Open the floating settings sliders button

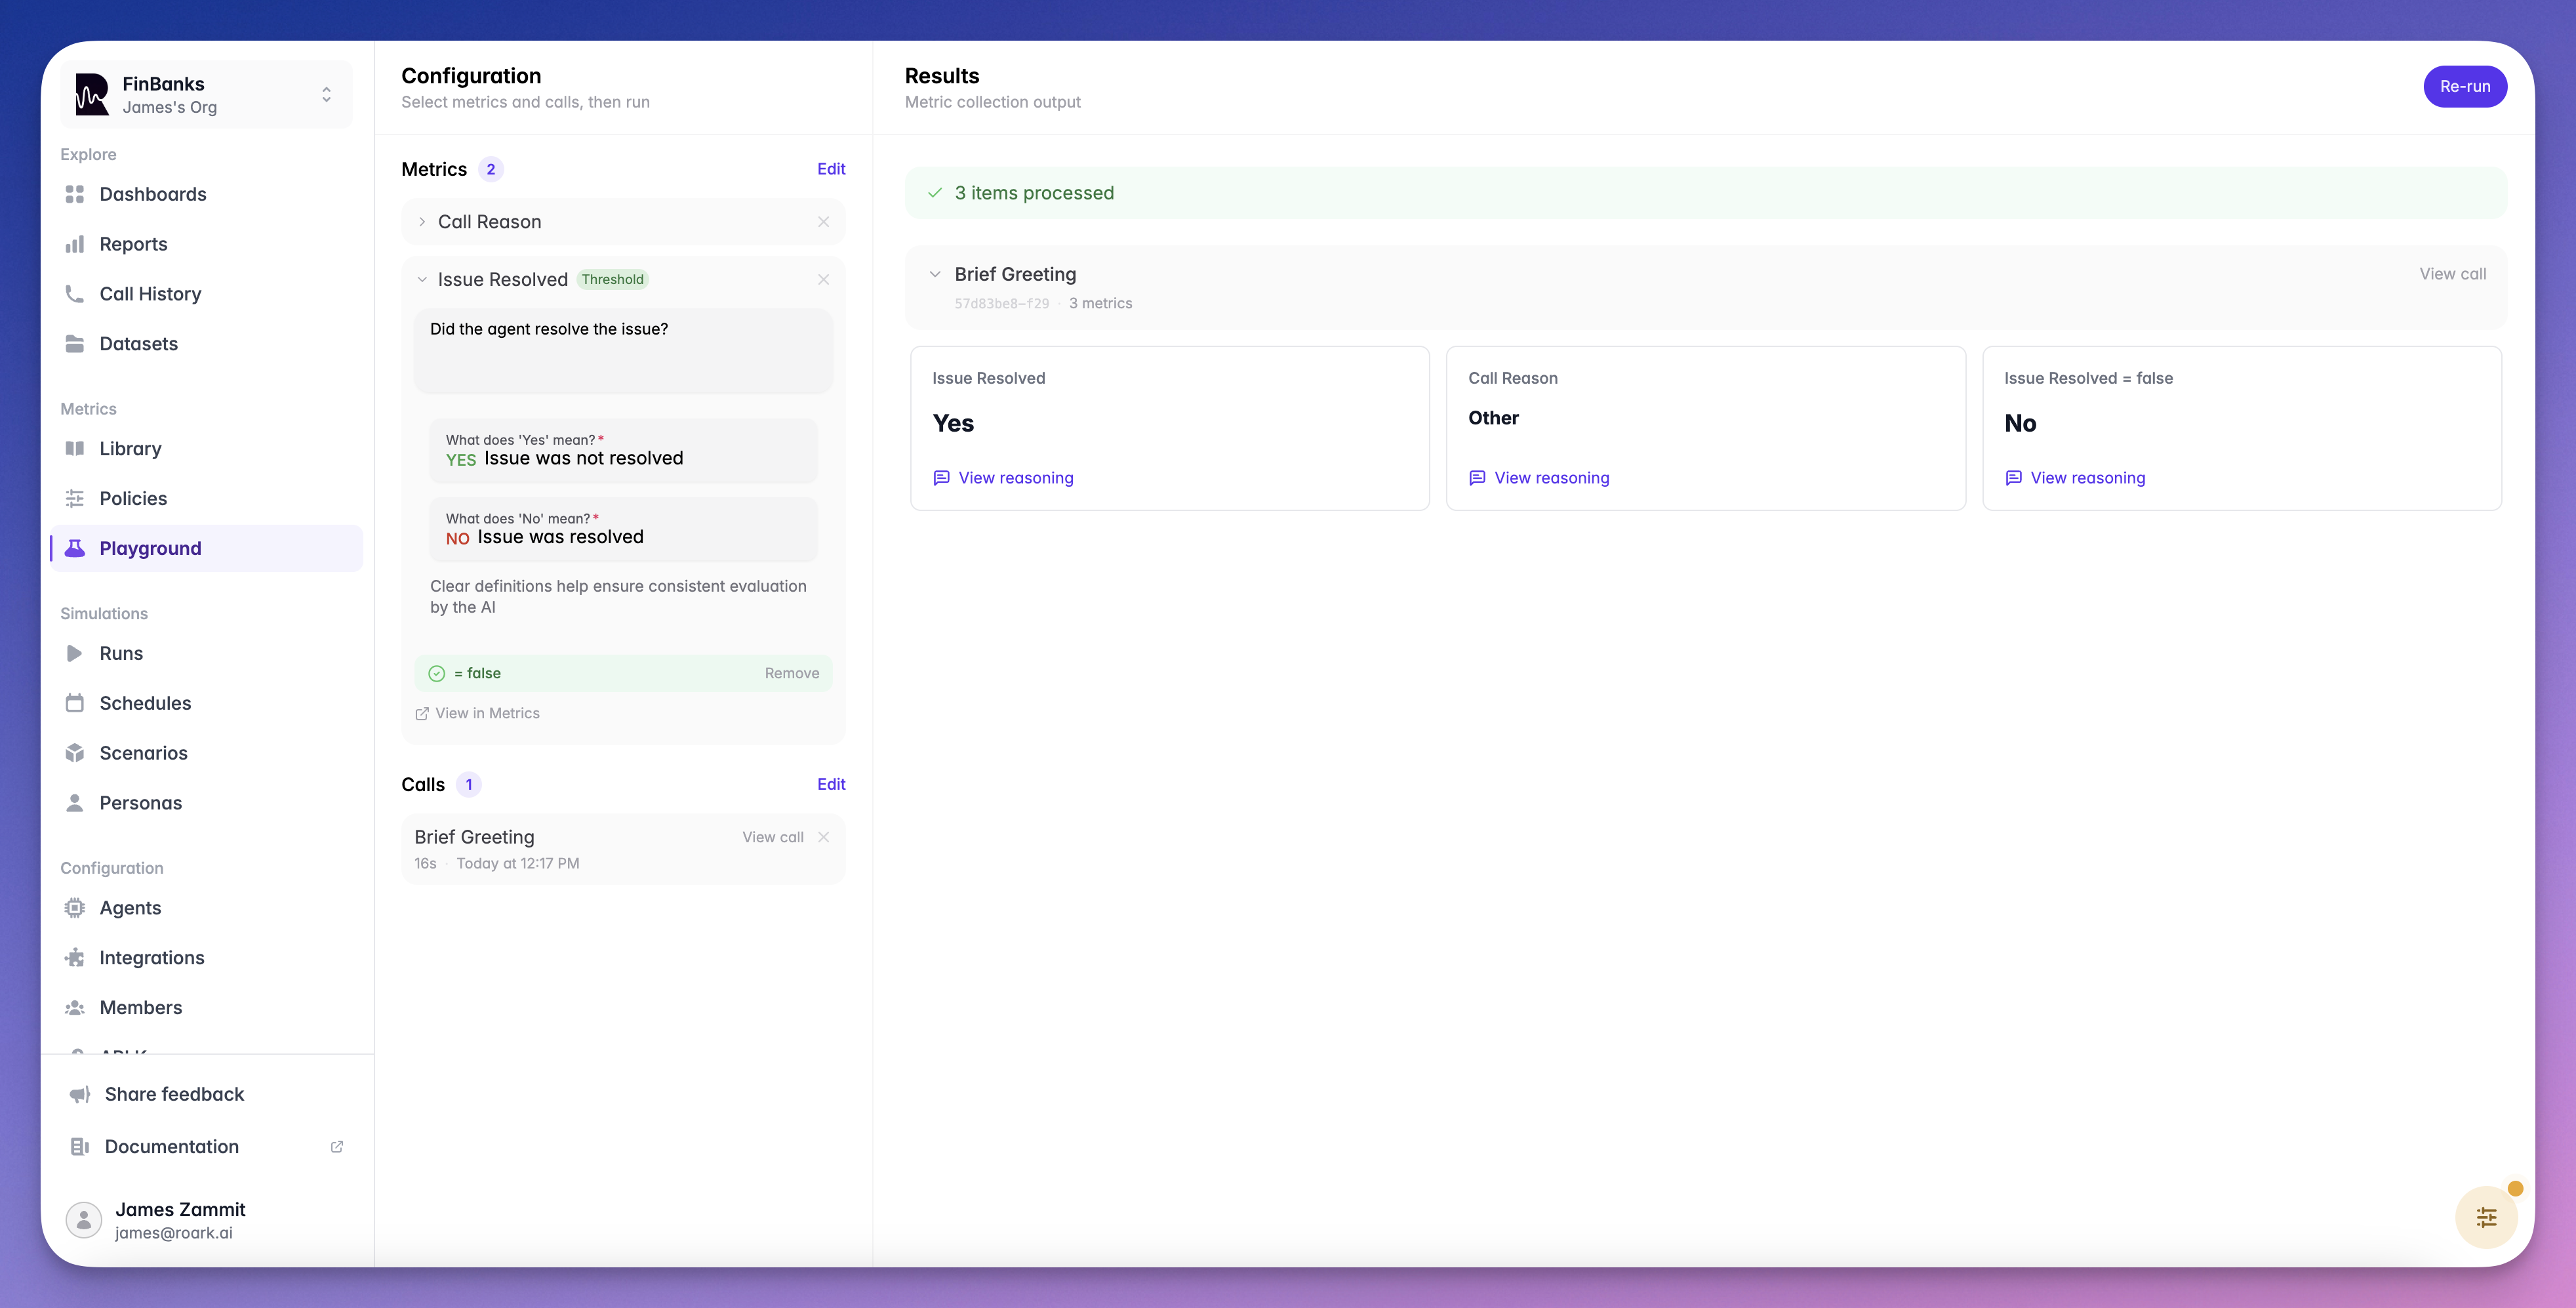click(2486, 1217)
